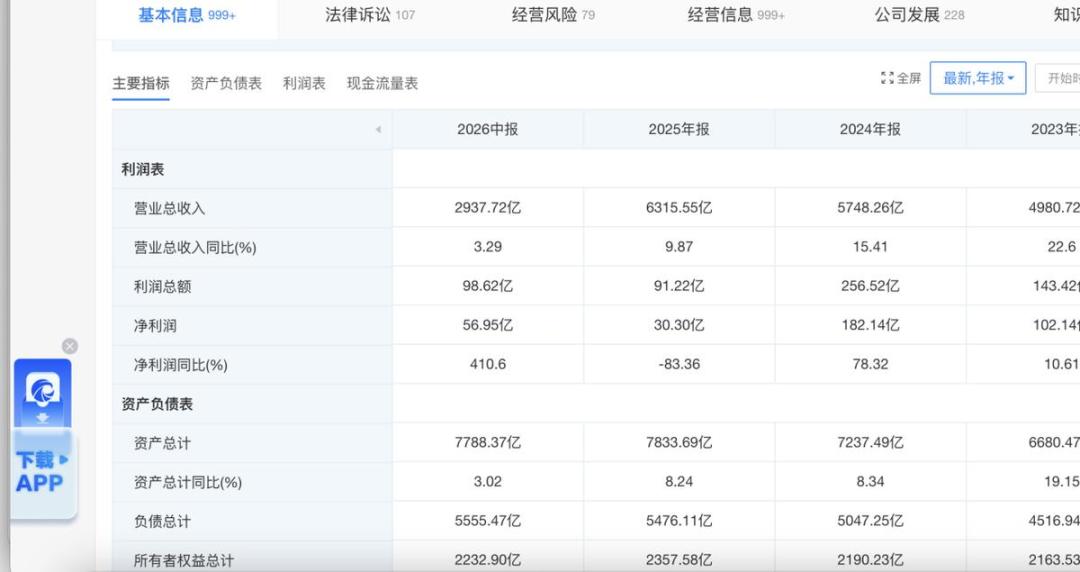This screenshot has height=572, width=1080.
Task: Click the 7788.37亿 total assets cell
Action: (x=488, y=442)
